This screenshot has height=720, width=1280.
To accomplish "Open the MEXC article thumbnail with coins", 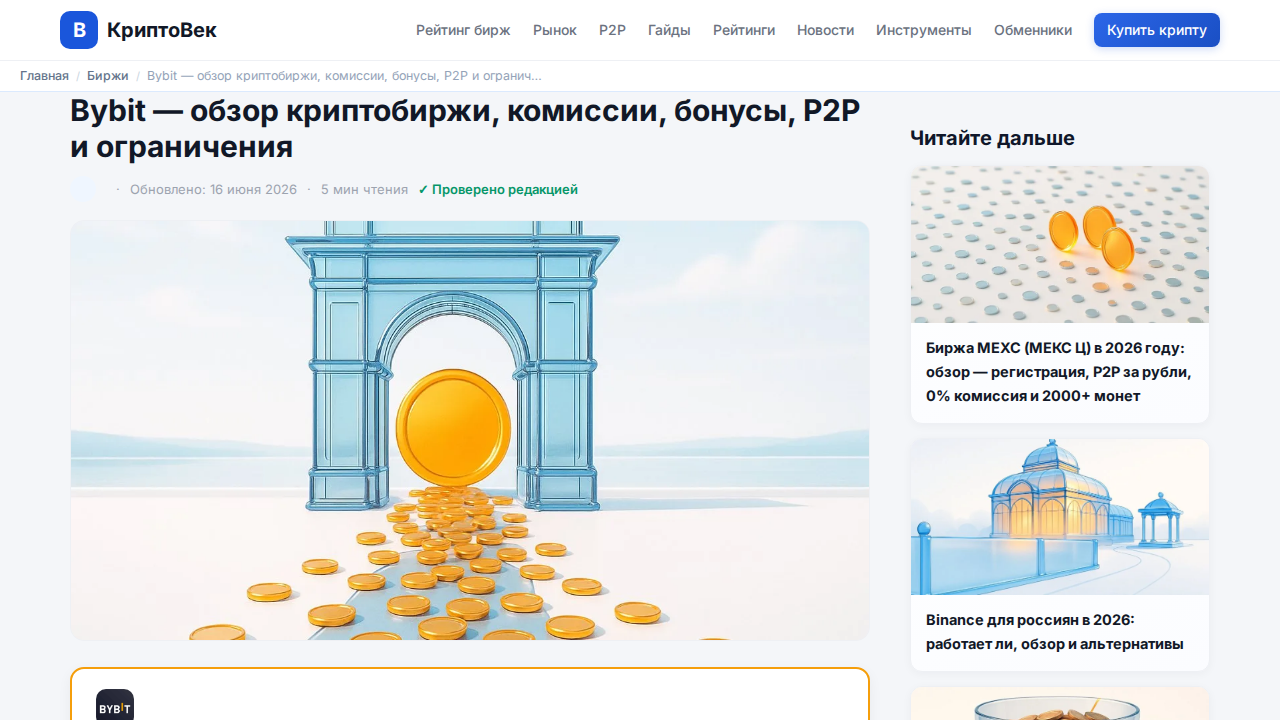I will point(1060,244).
